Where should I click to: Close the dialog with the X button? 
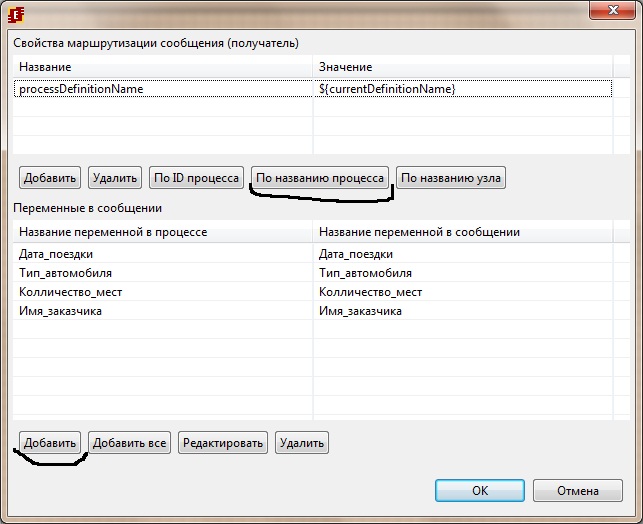coord(613,10)
